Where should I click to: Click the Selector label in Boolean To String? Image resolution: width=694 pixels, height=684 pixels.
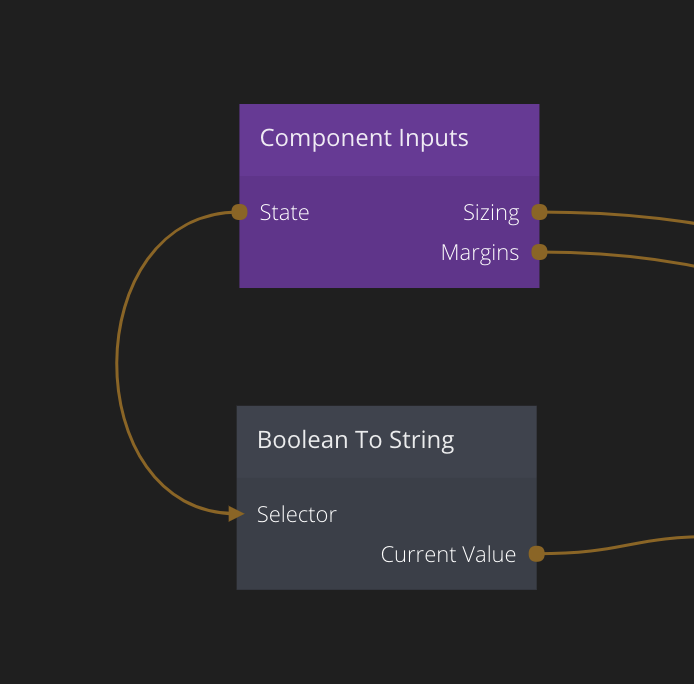[x=297, y=514]
